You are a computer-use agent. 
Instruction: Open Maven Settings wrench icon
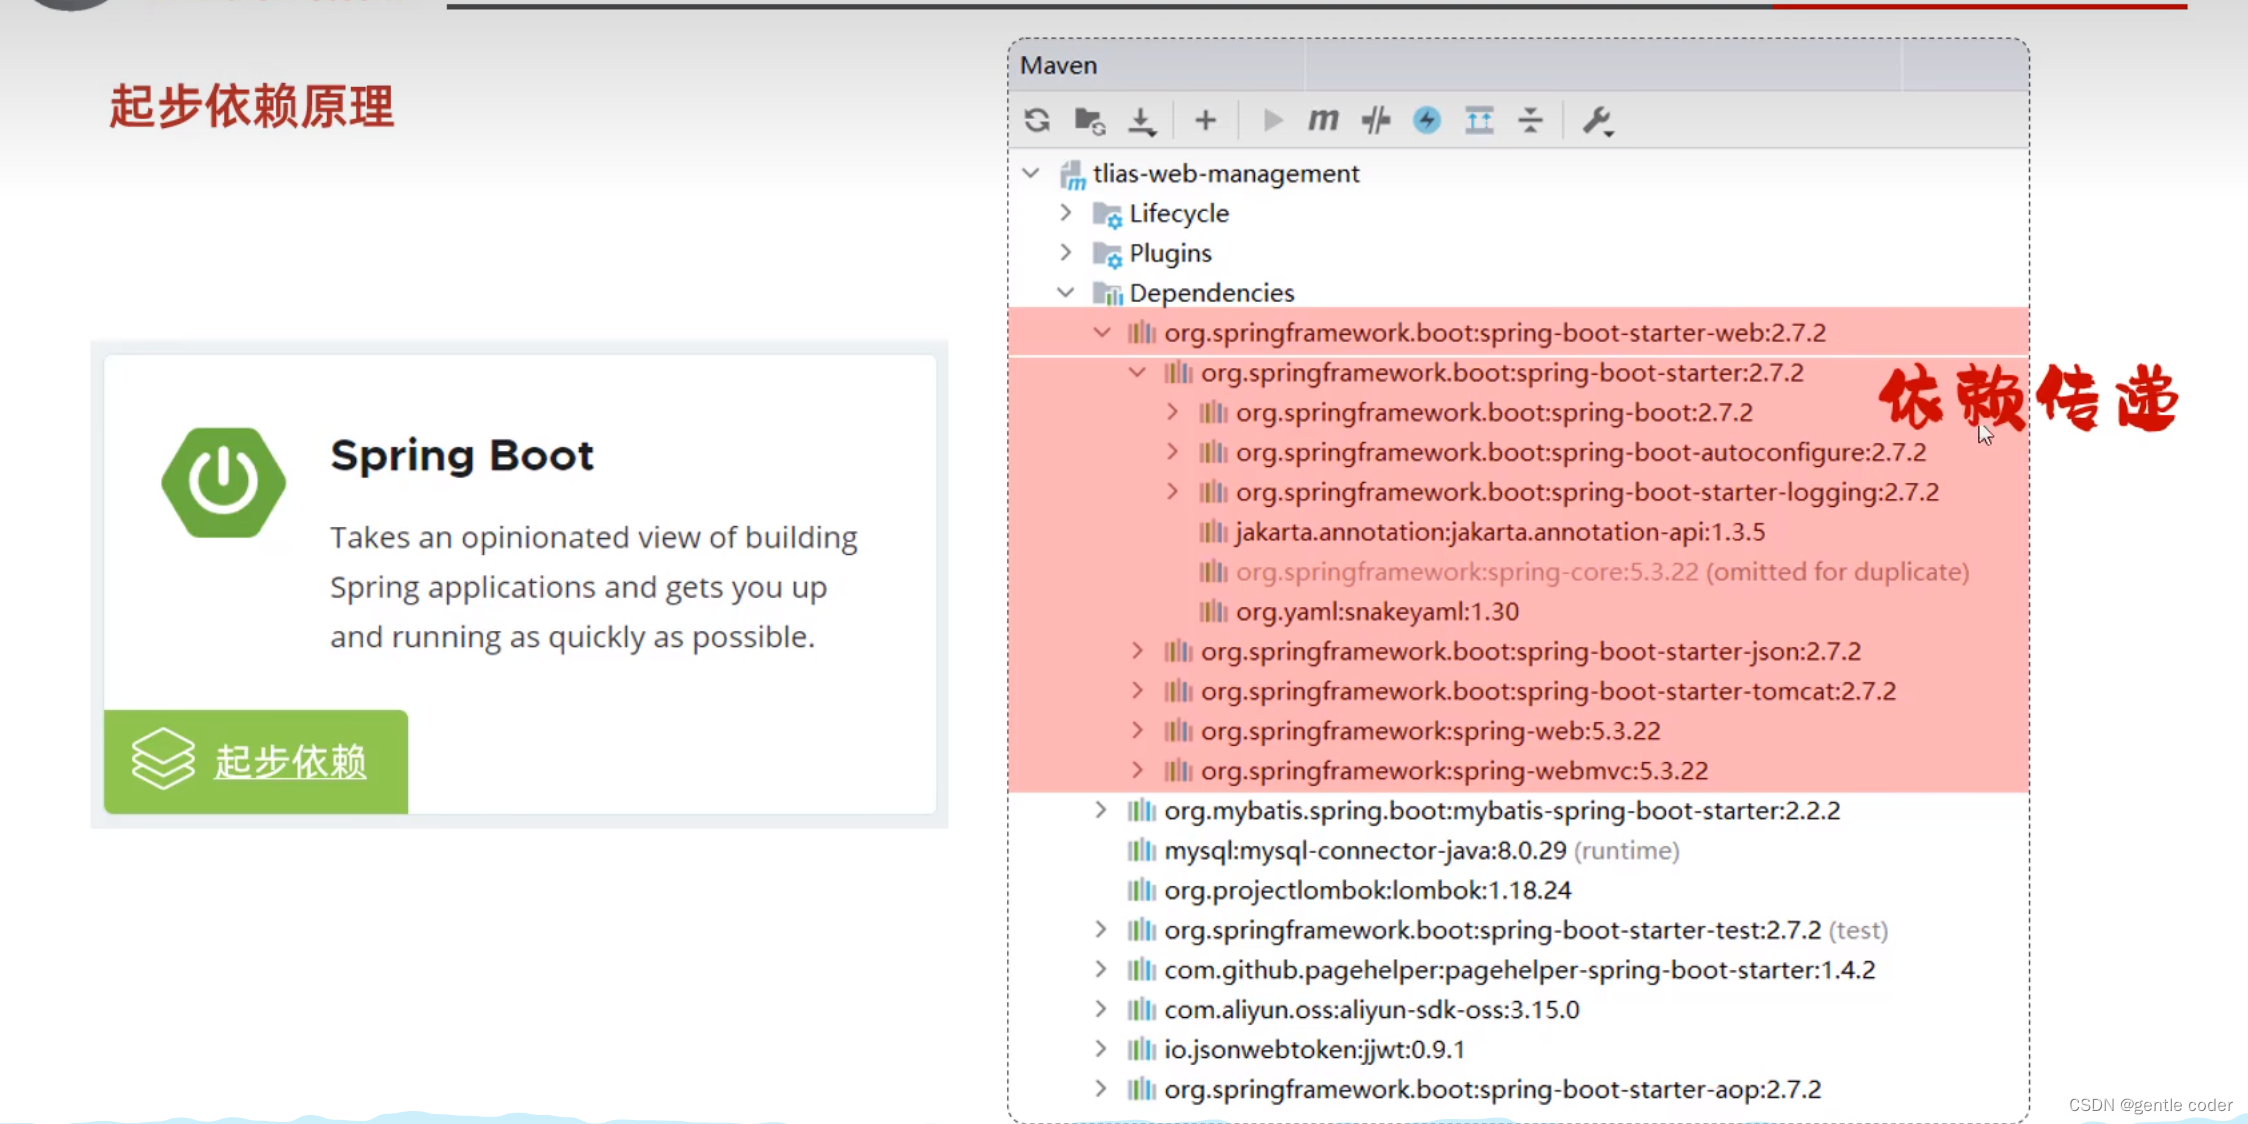[1597, 121]
